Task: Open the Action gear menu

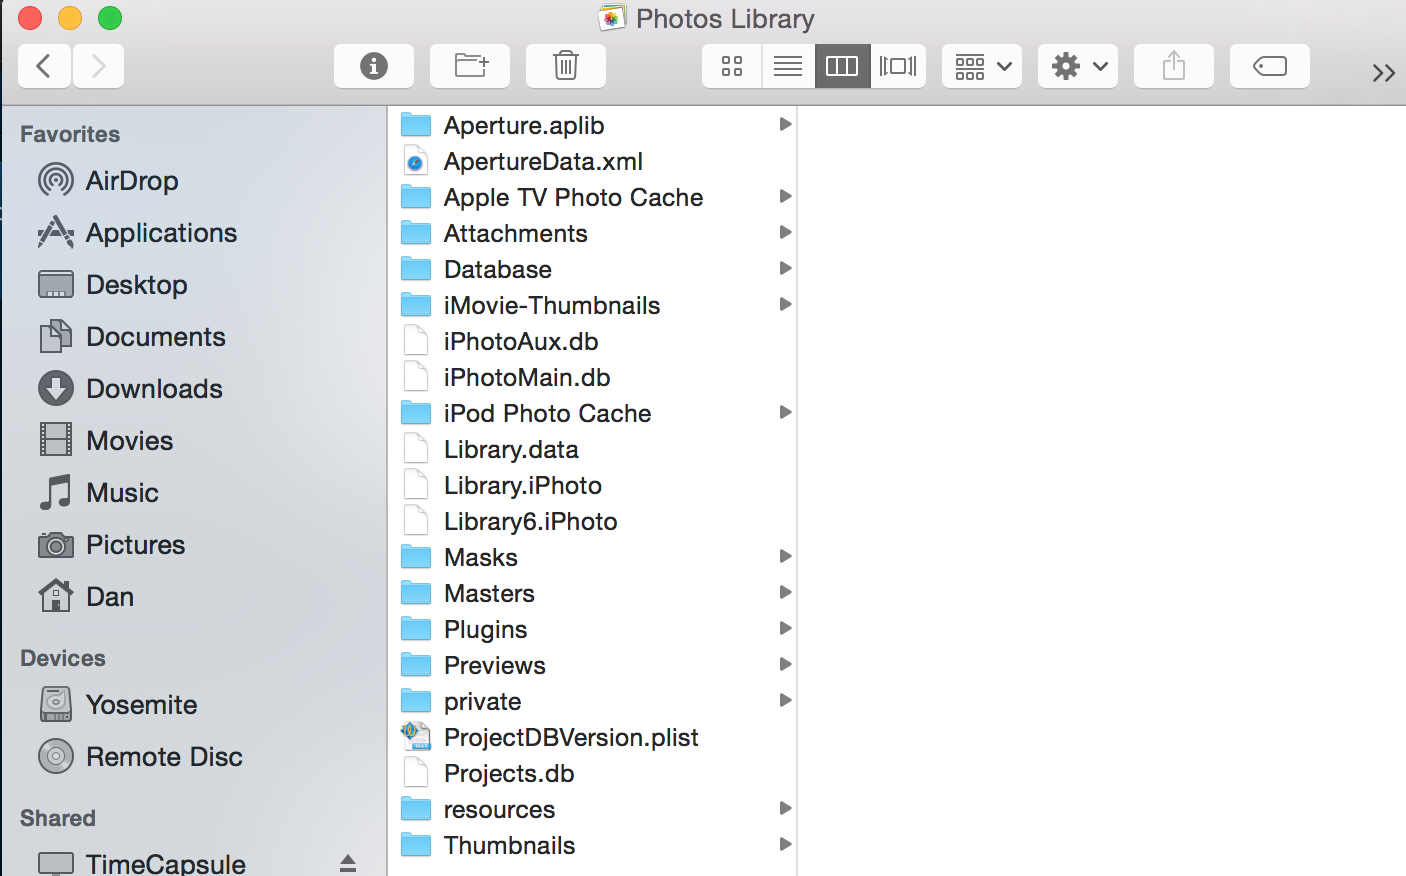Action: click(1078, 66)
